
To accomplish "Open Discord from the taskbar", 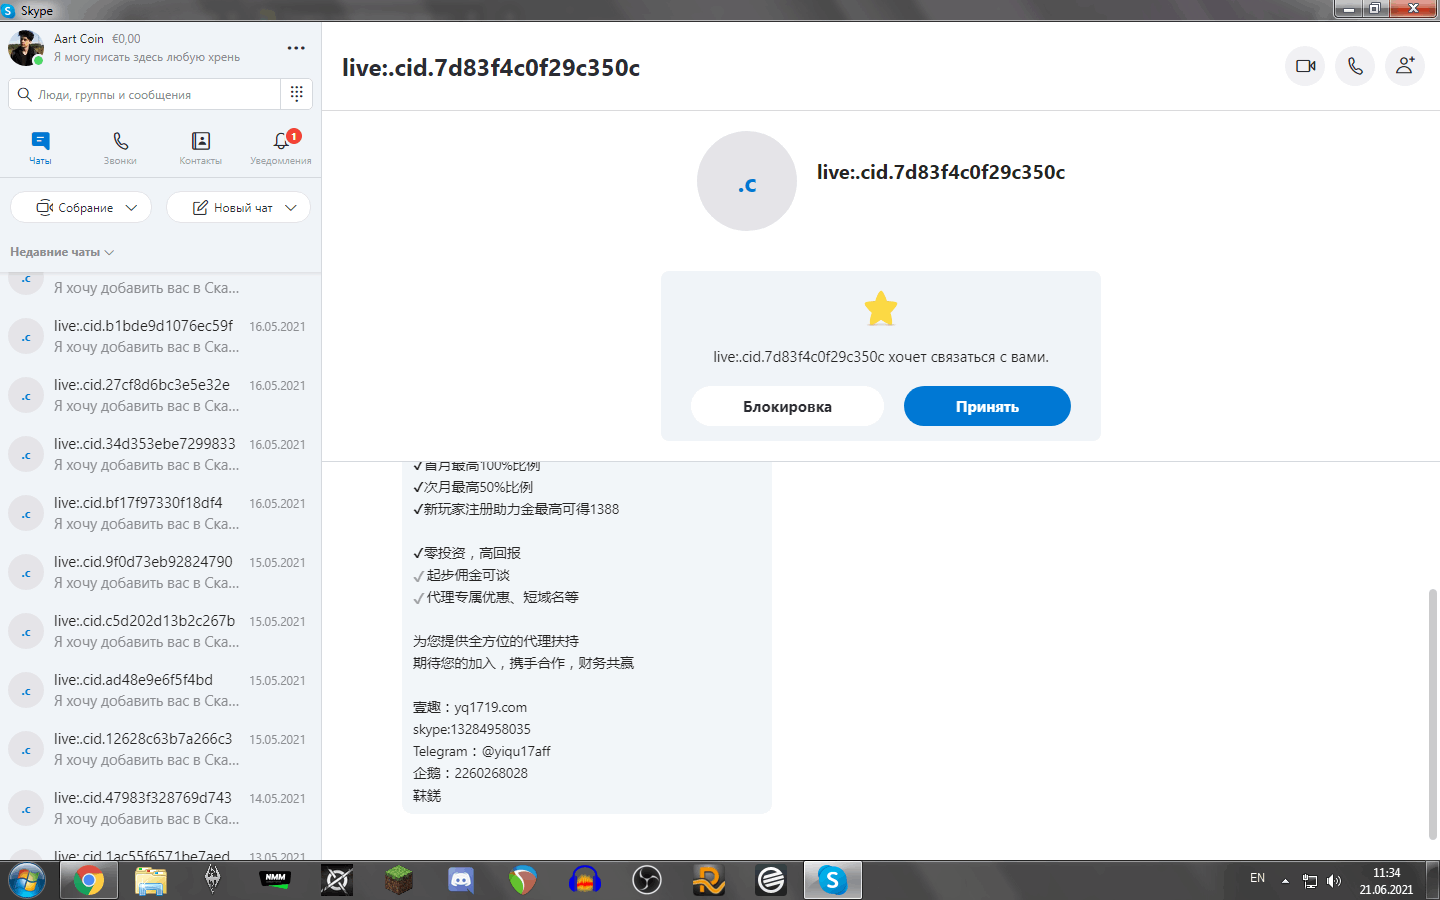I will [x=460, y=880].
